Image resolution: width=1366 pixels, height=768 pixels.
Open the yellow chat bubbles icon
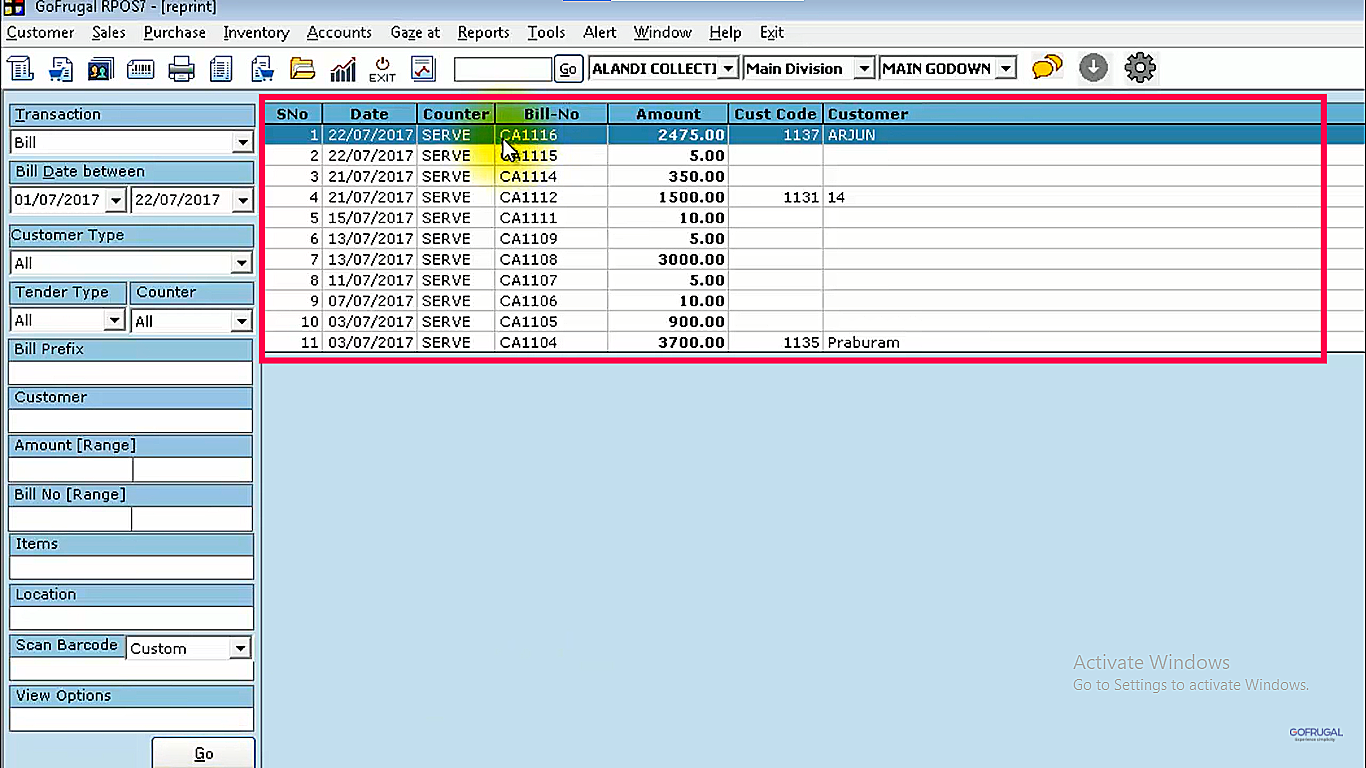point(1047,67)
